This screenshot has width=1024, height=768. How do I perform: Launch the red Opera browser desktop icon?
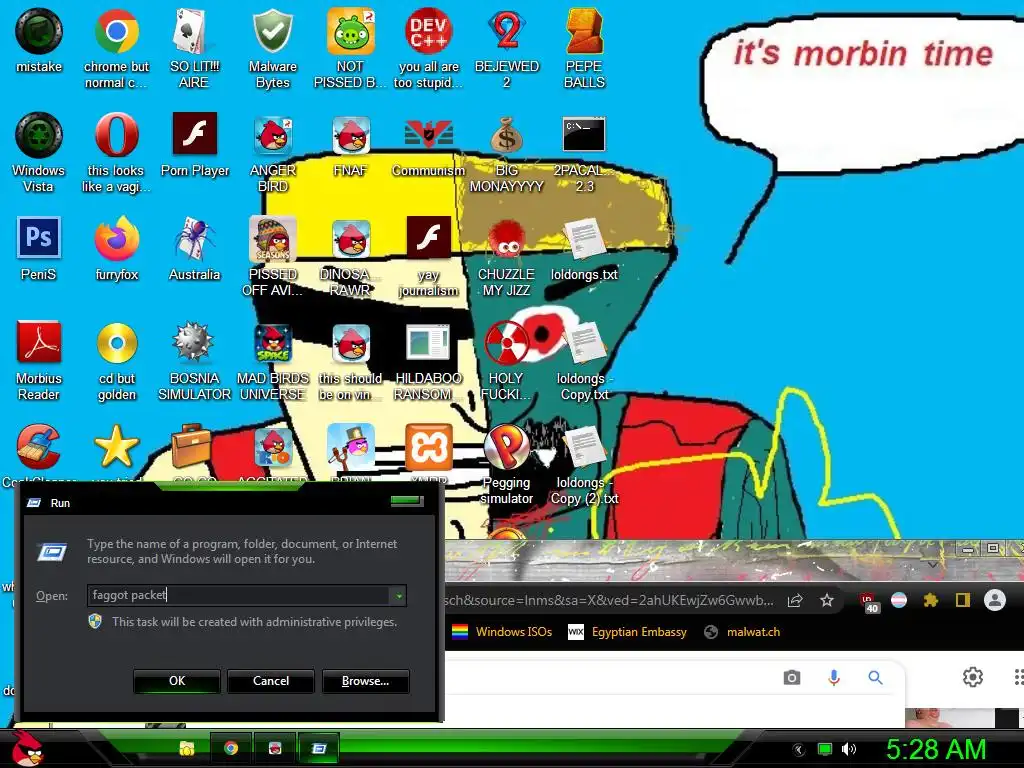pos(116,152)
